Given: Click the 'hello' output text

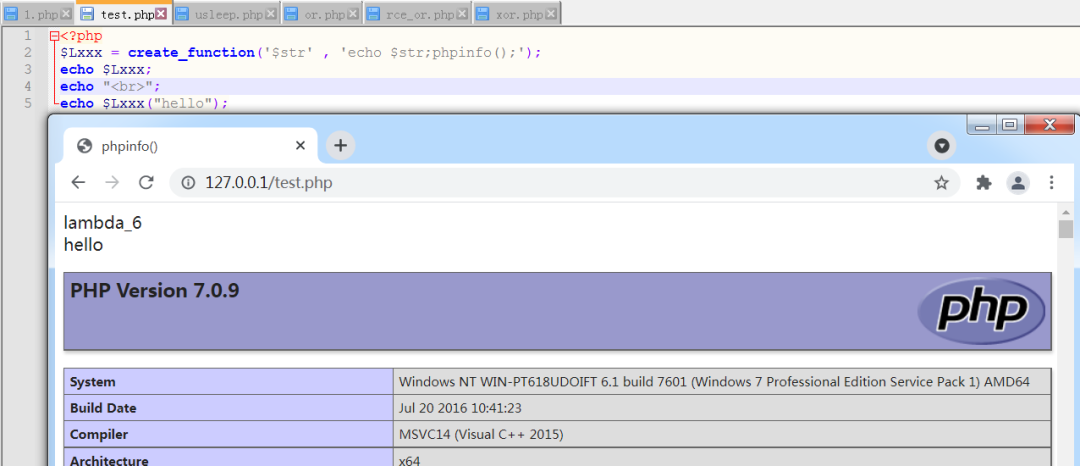Looking at the screenshot, I should coord(83,244).
